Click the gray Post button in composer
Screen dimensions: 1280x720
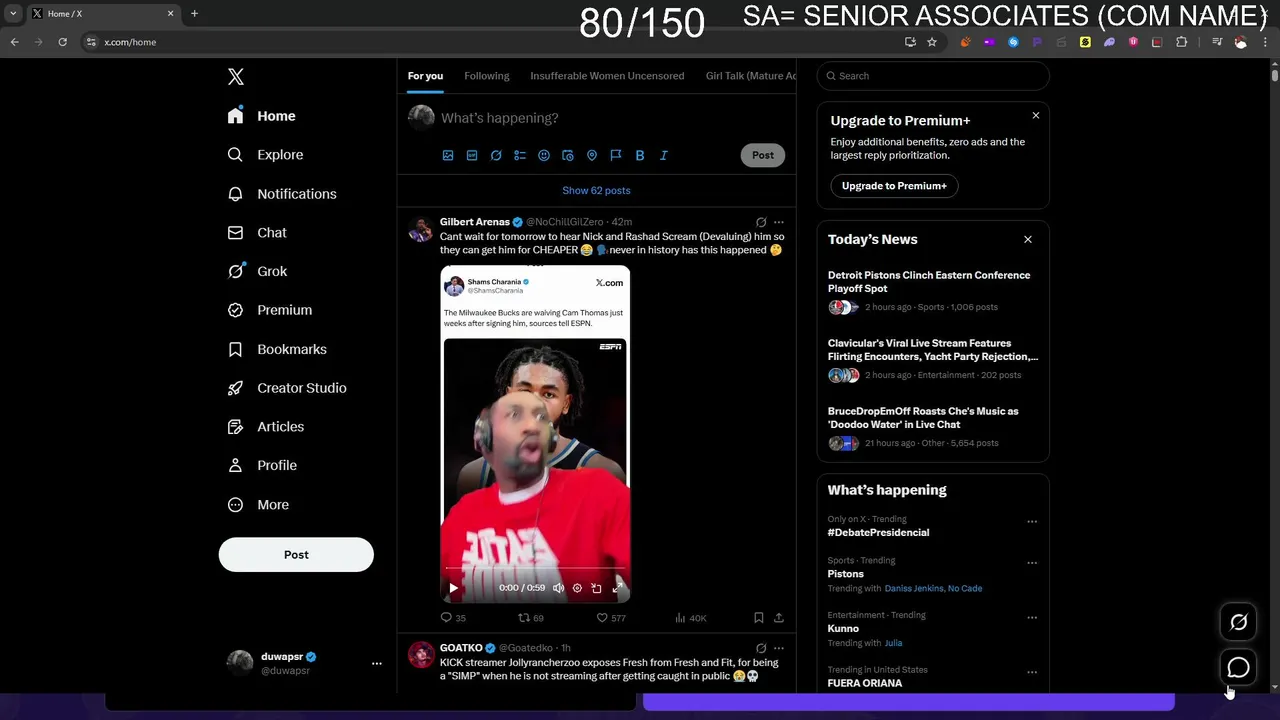[763, 155]
